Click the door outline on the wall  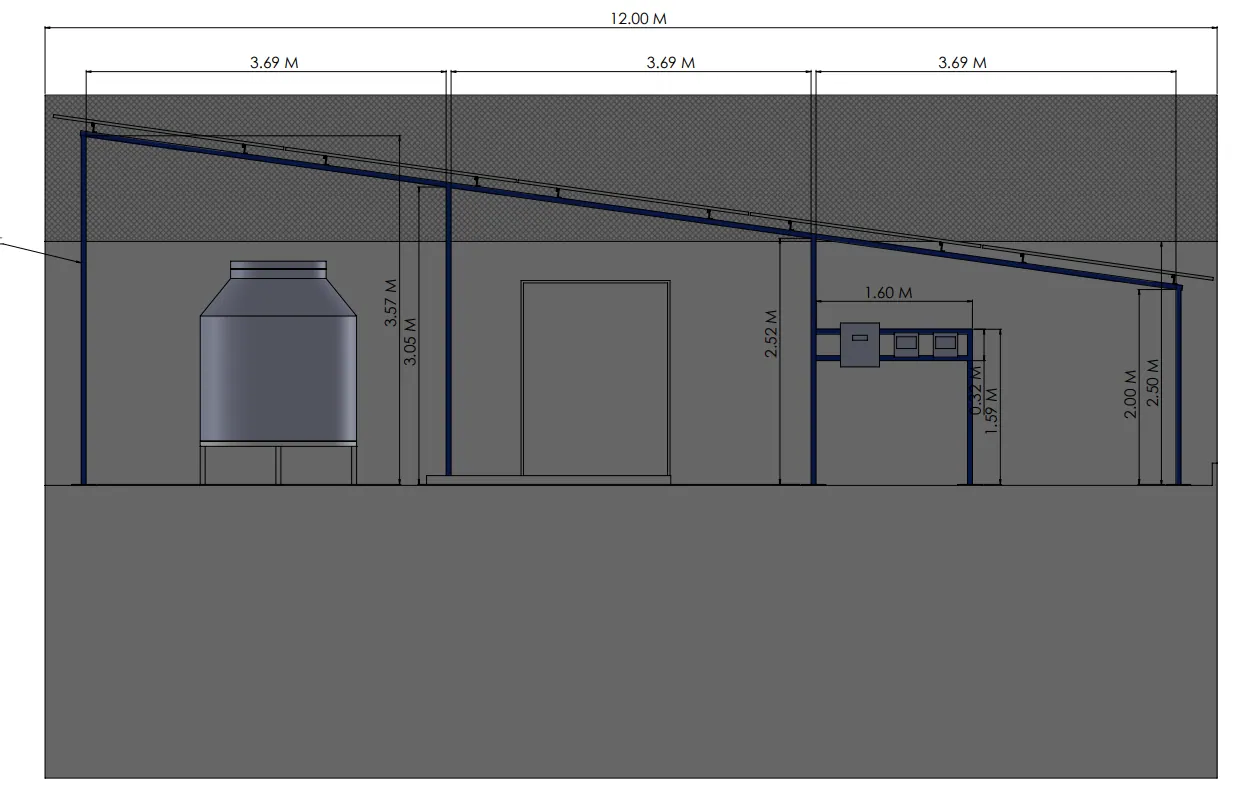click(x=595, y=378)
